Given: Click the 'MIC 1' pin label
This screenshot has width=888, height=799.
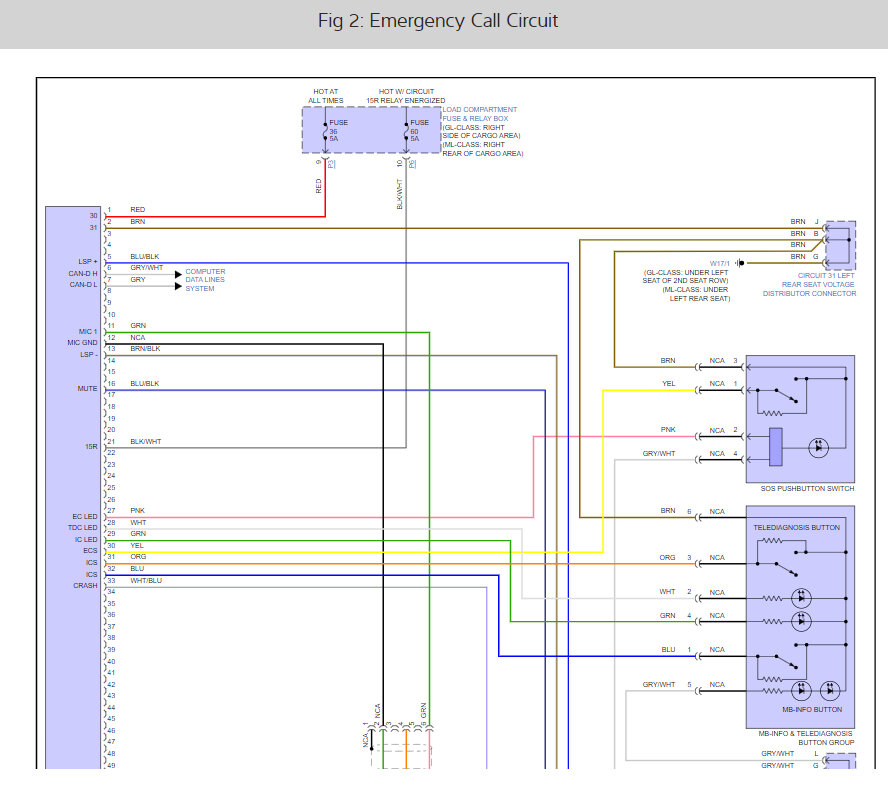Looking at the screenshot, I should tap(88, 331).
